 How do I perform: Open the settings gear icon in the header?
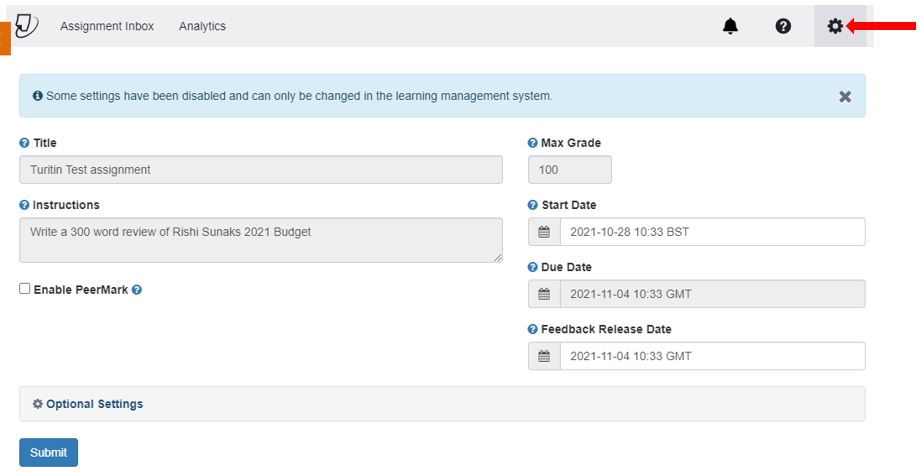835,26
